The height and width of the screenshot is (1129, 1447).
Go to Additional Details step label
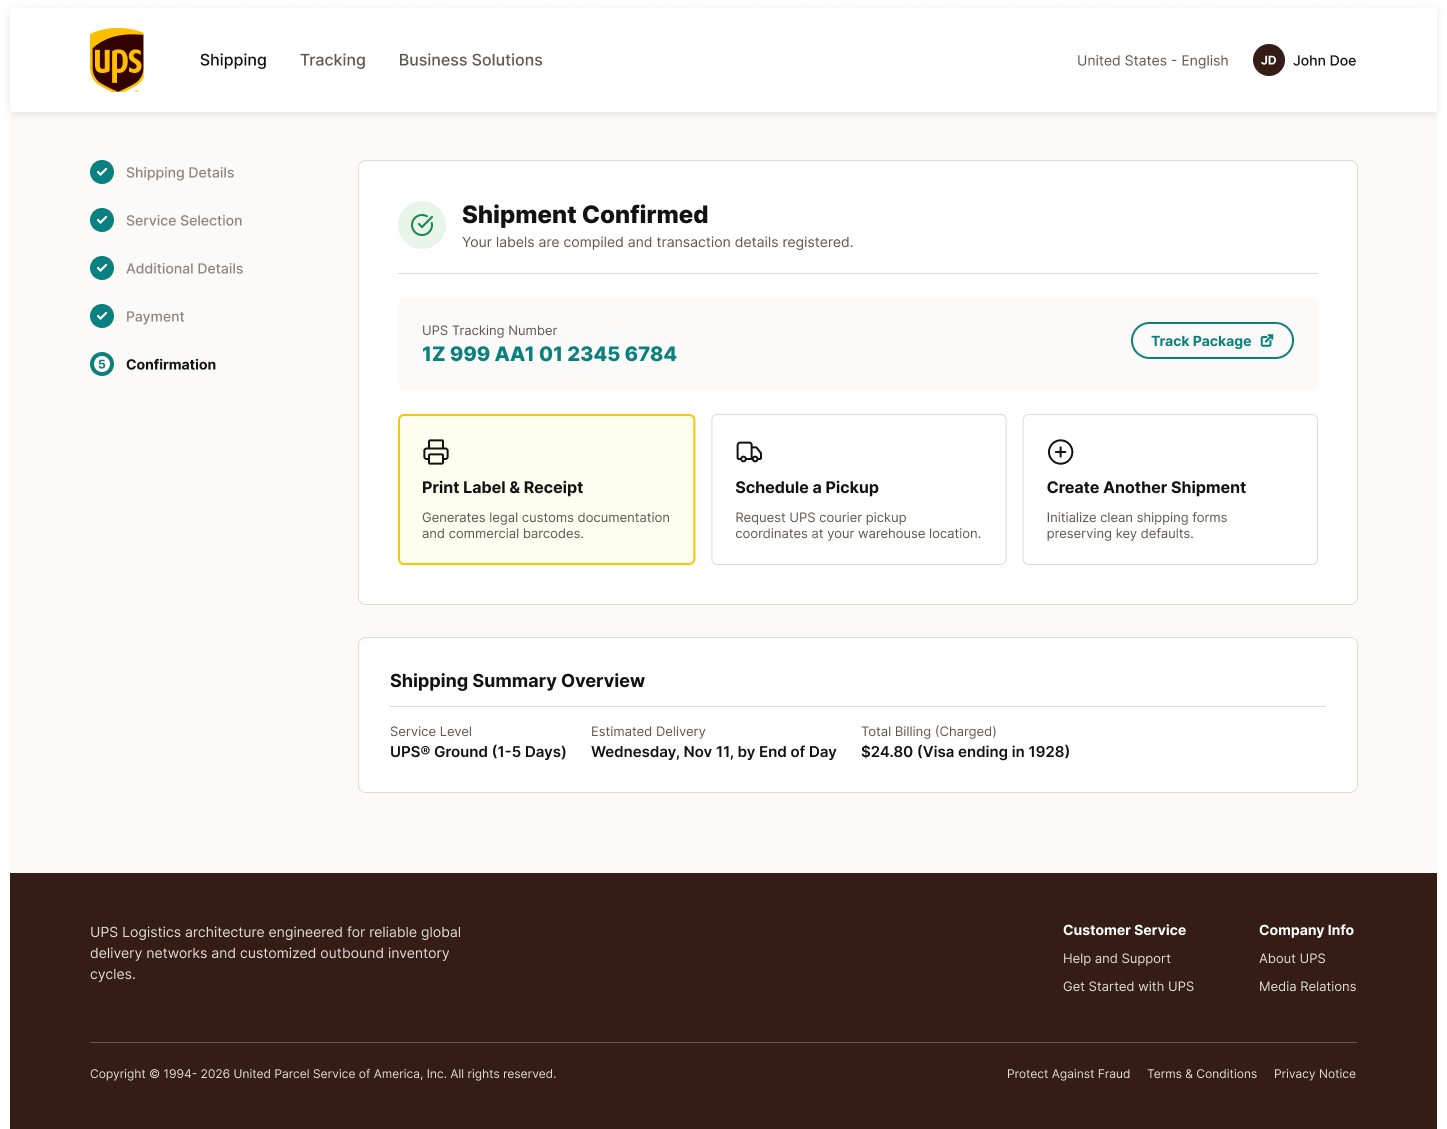click(x=185, y=269)
